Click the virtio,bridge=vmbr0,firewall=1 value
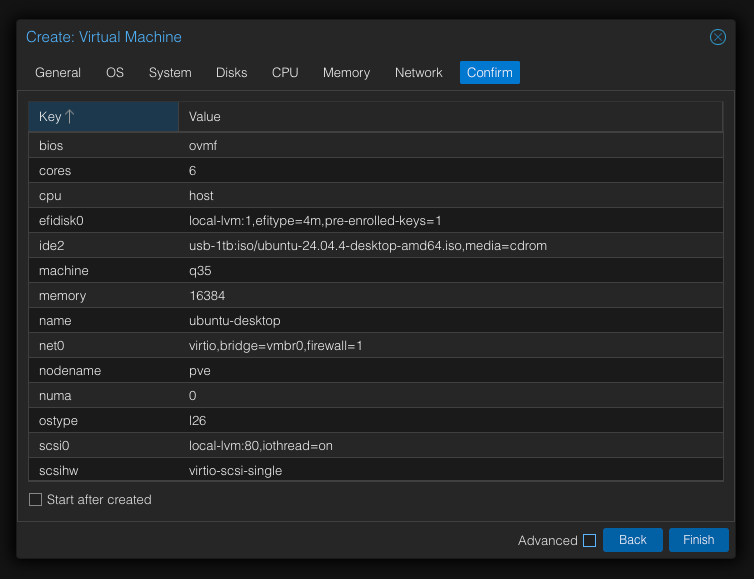The image size is (754, 579). [451, 346]
